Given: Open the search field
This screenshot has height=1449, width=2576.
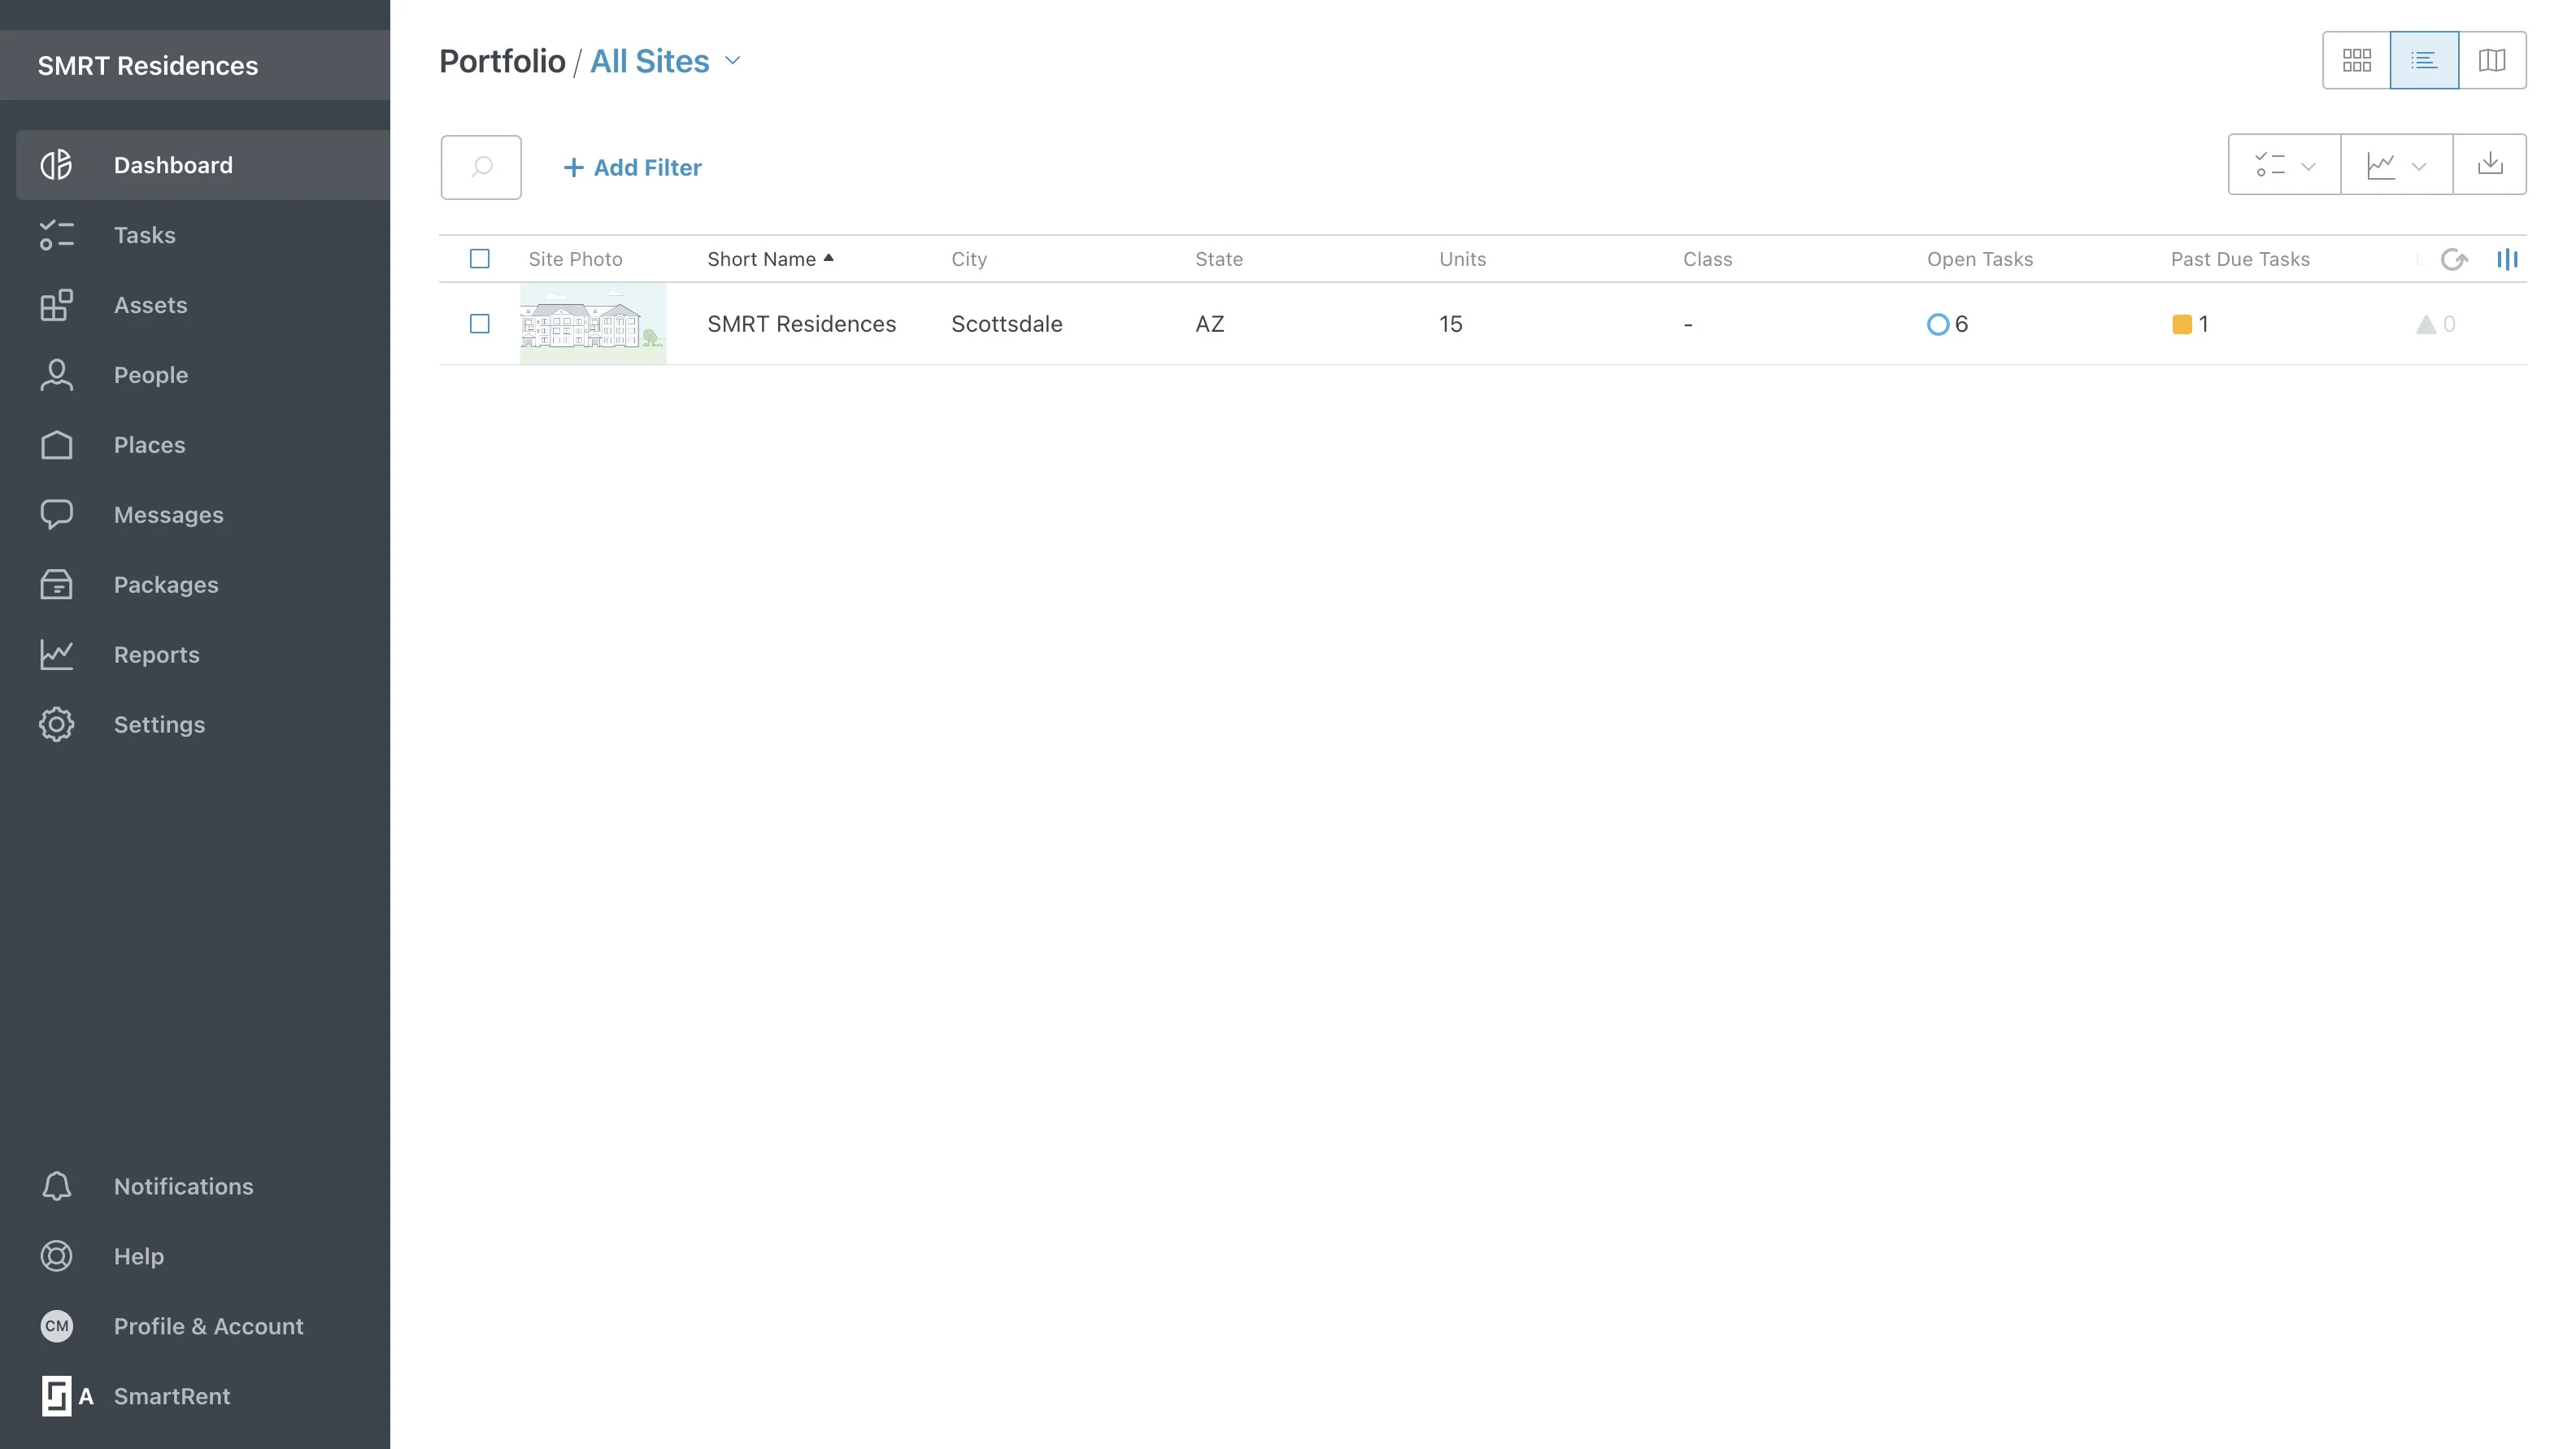Looking at the screenshot, I should coord(481,167).
